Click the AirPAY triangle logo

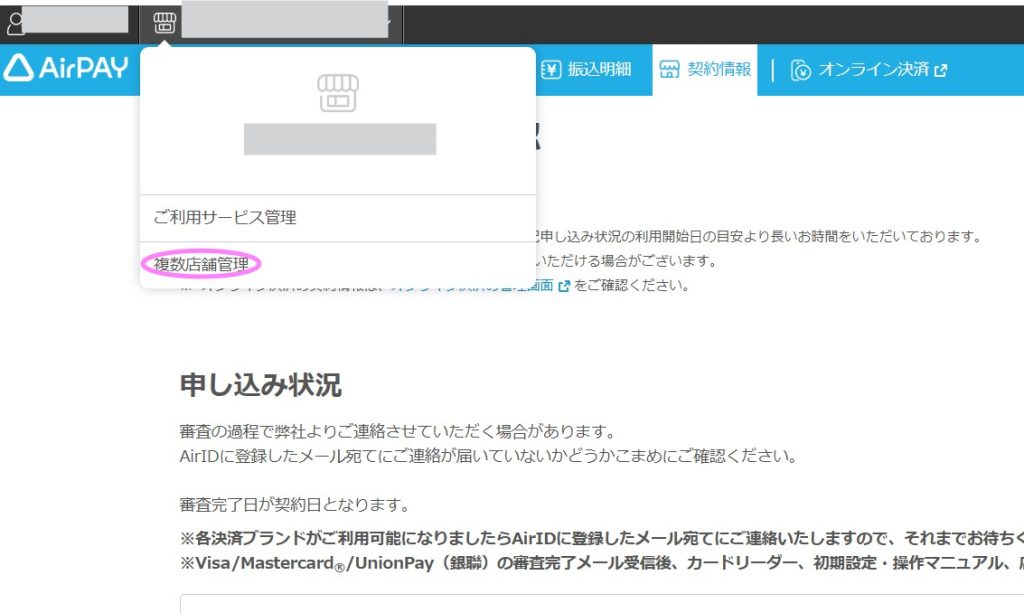[x=19, y=68]
